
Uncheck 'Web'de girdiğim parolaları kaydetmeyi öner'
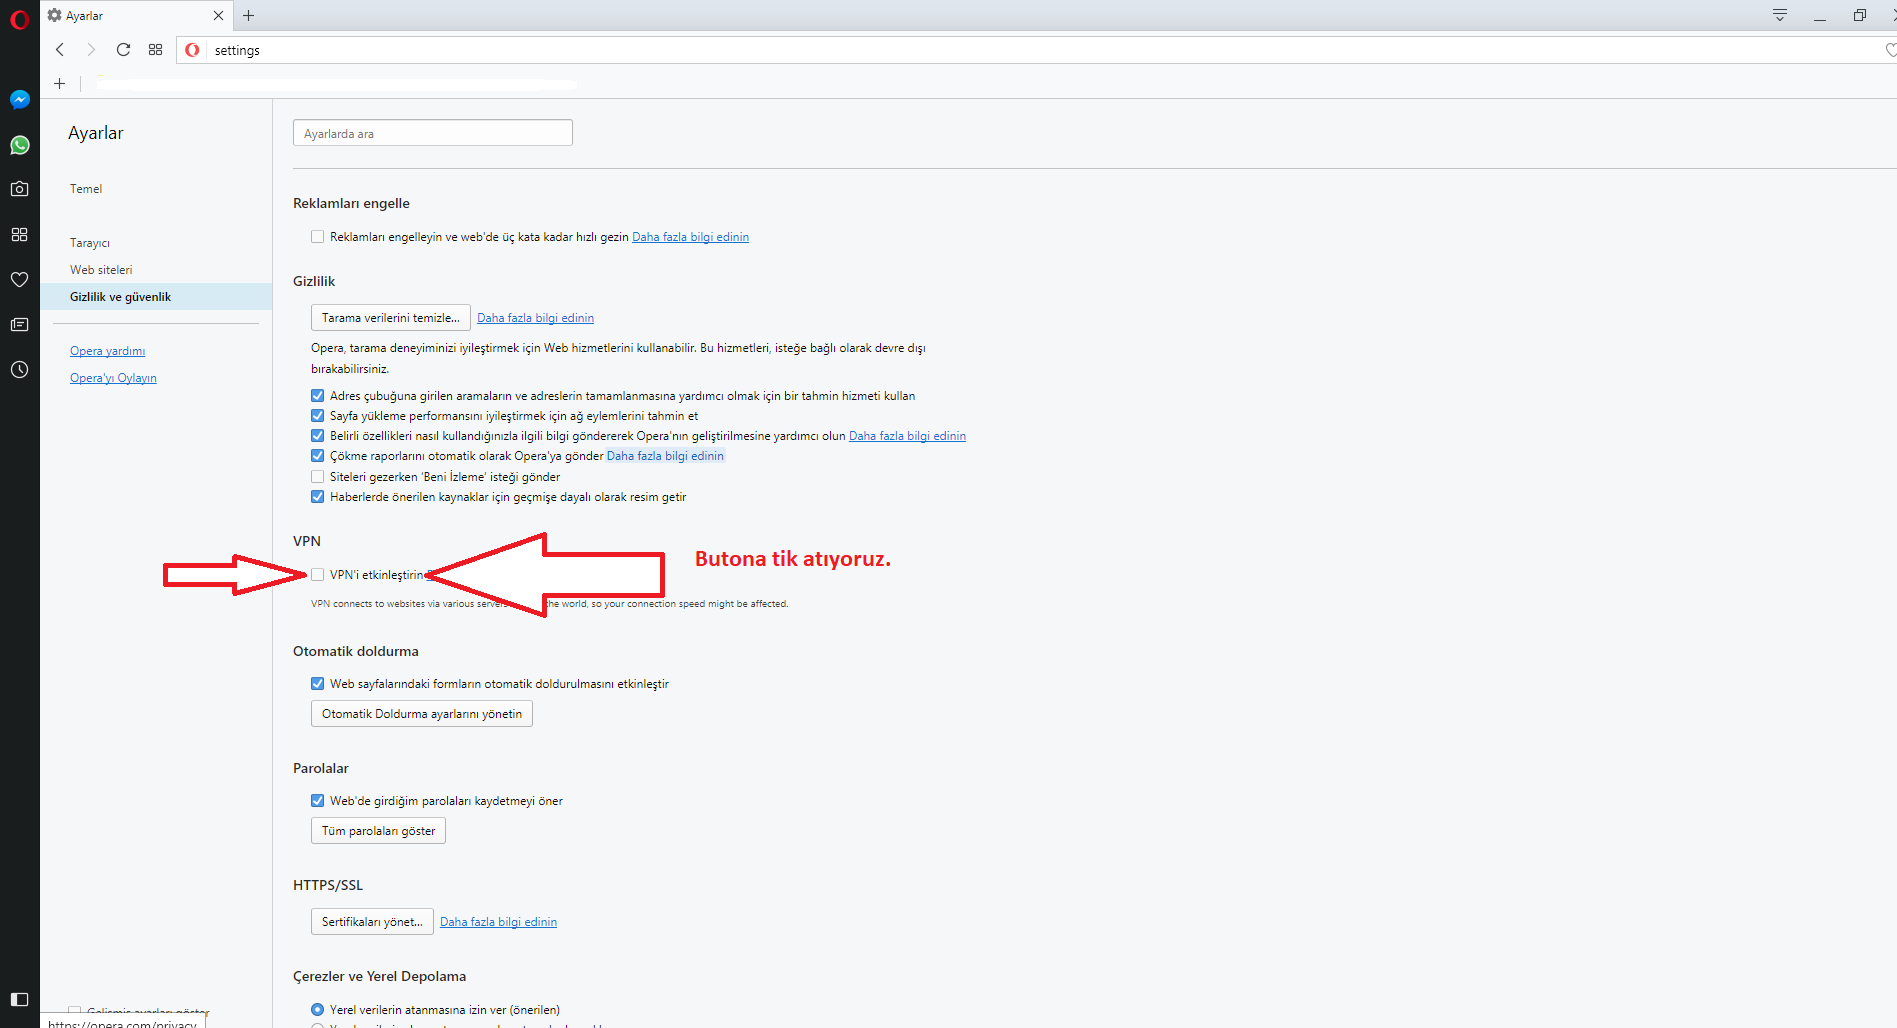[x=317, y=801]
